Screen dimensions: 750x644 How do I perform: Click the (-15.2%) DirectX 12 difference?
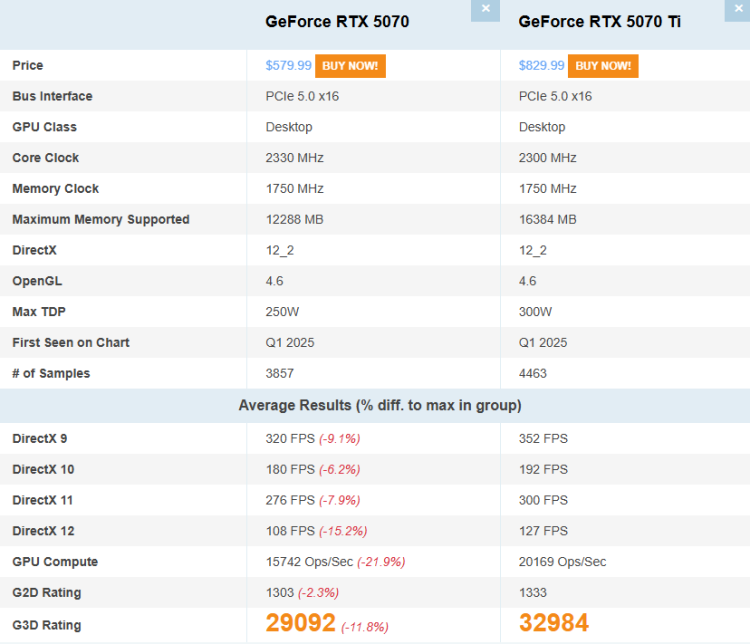pos(343,531)
